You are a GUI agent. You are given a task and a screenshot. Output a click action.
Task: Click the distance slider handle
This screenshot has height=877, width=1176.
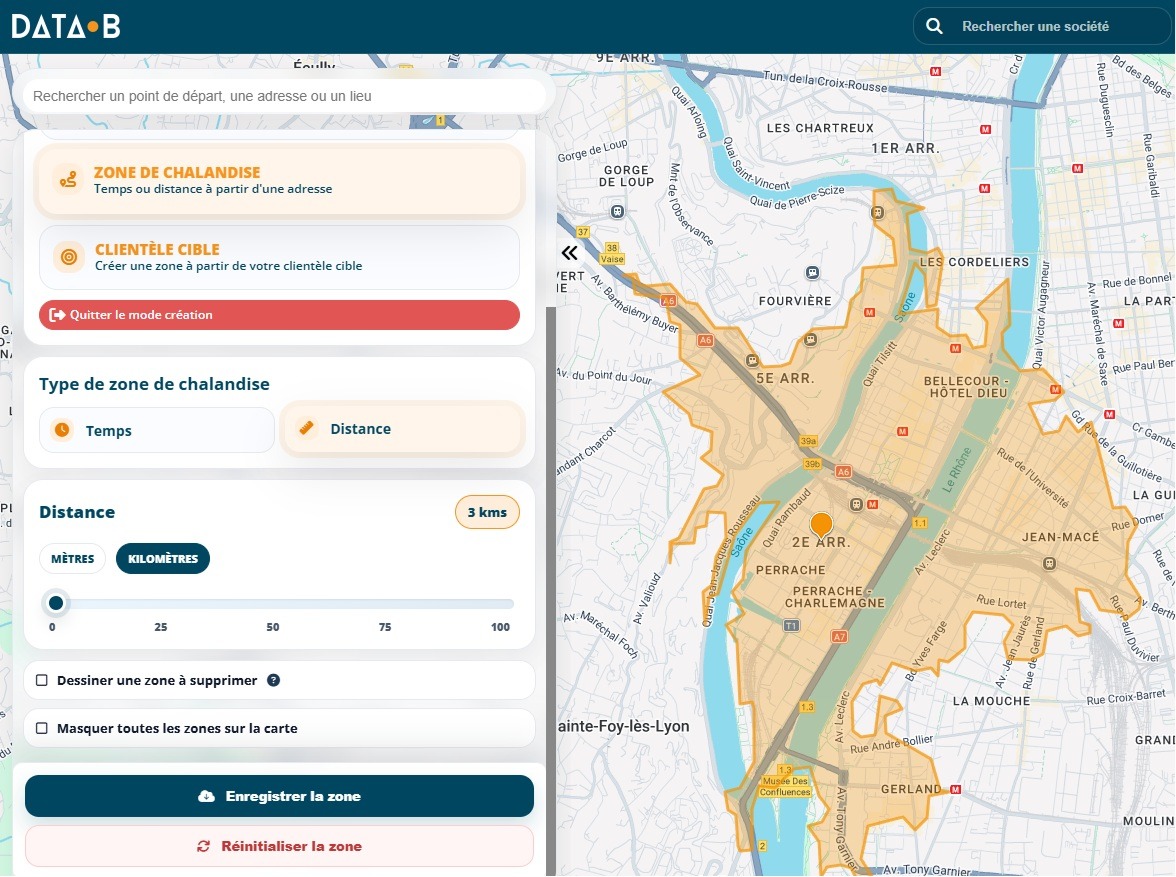click(x=56, y=603)
